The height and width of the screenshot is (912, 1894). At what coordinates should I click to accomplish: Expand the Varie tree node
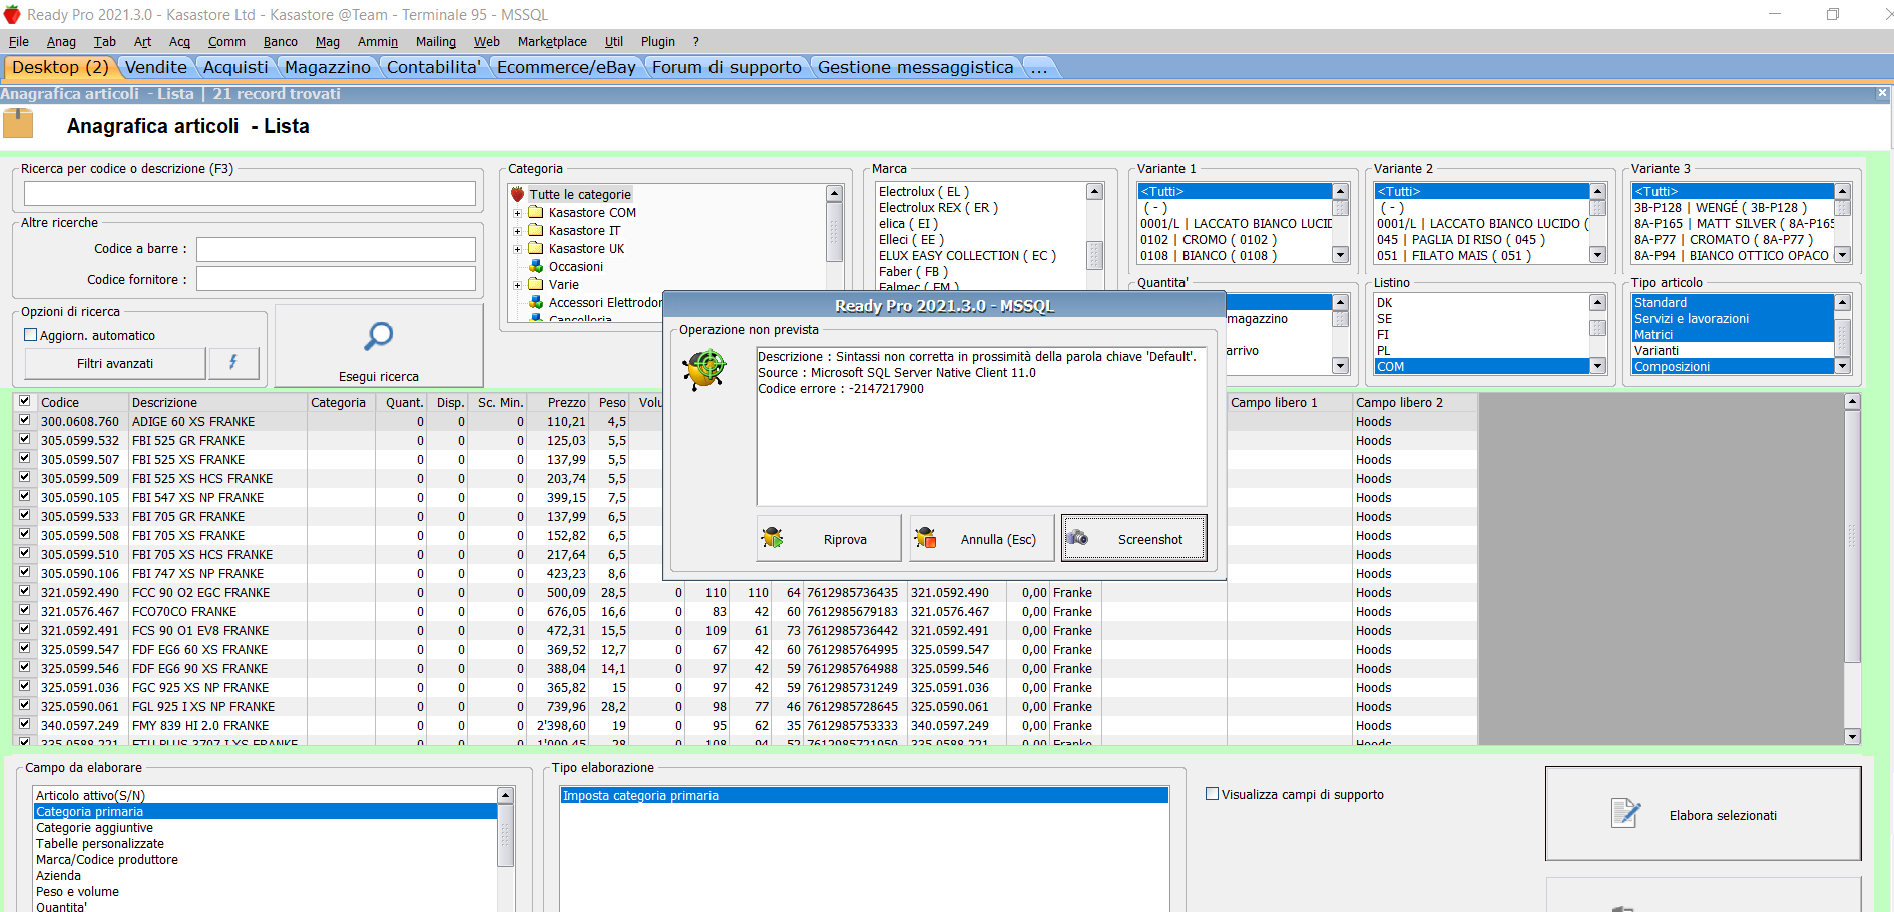click(x=517, y=285)
